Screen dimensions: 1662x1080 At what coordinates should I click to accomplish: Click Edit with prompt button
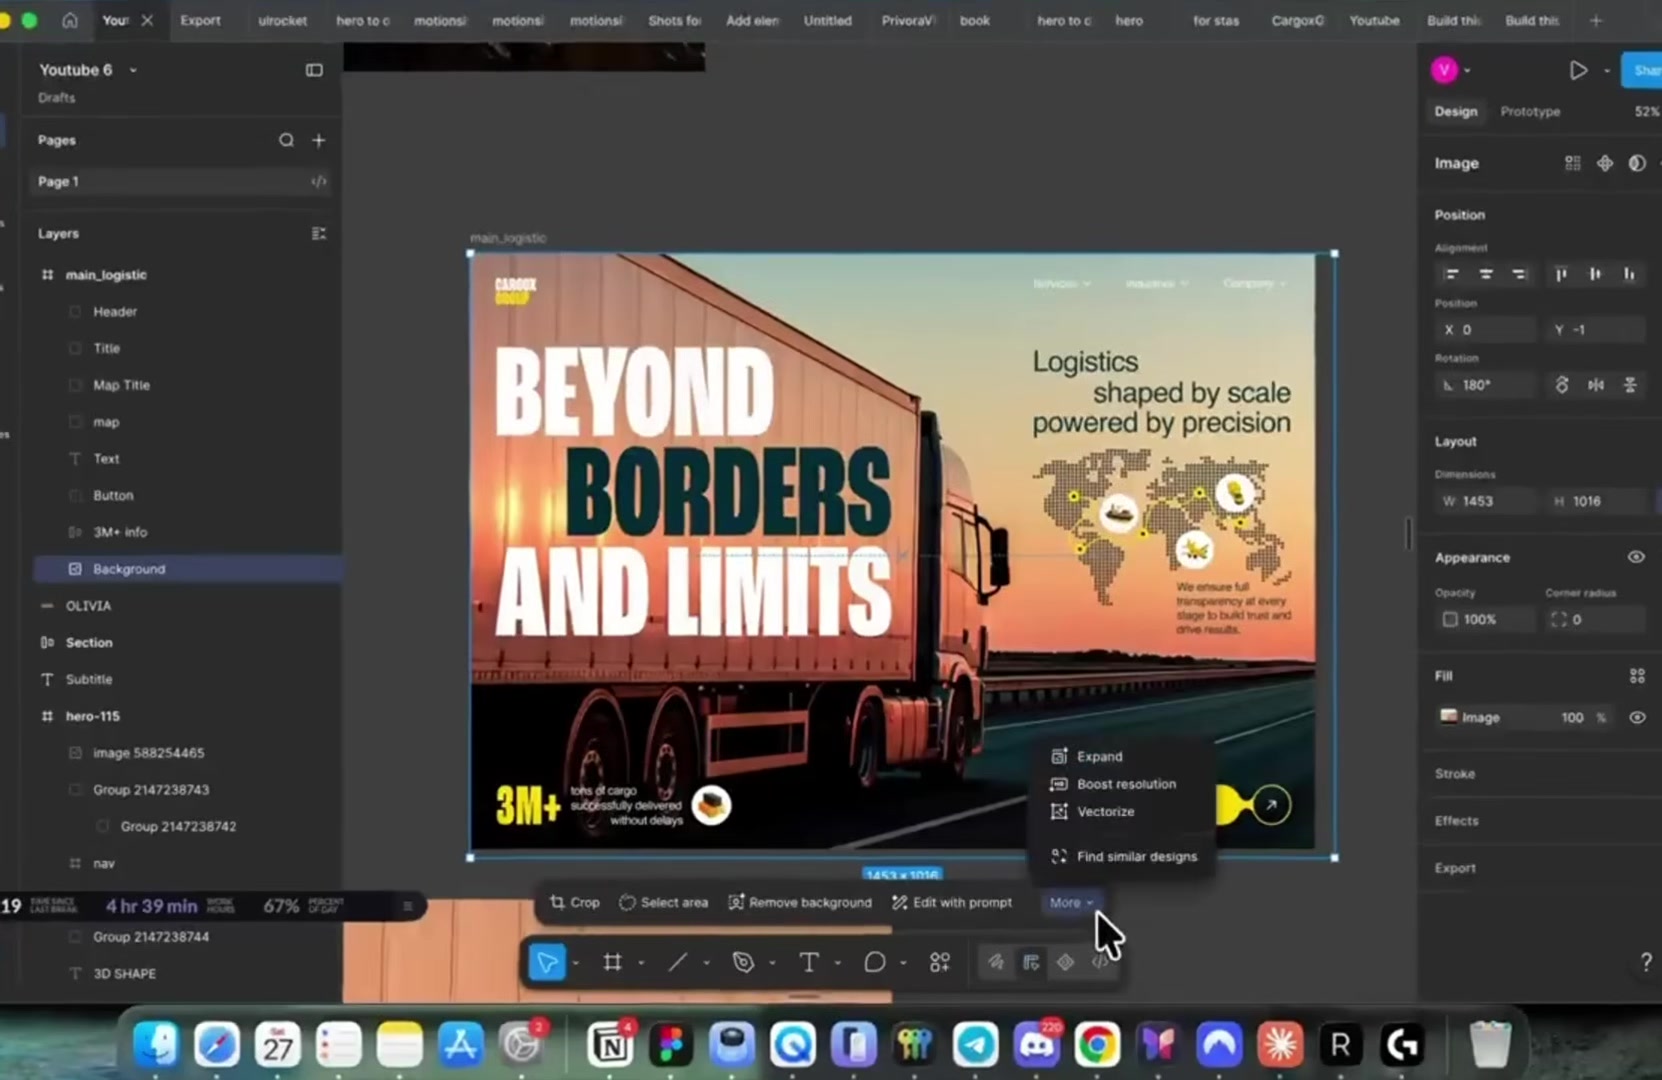(952, 902)
